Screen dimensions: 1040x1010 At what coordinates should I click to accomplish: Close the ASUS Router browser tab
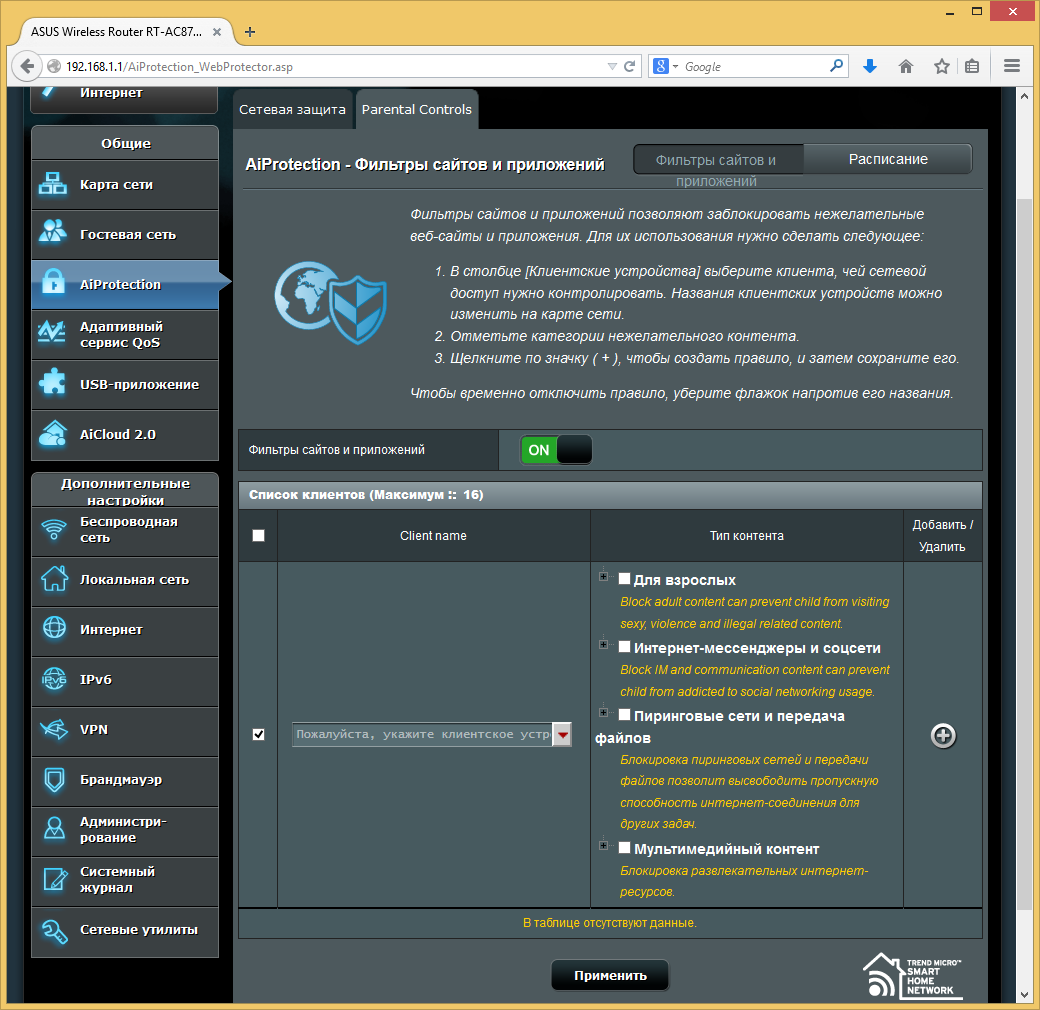point(217,32)
